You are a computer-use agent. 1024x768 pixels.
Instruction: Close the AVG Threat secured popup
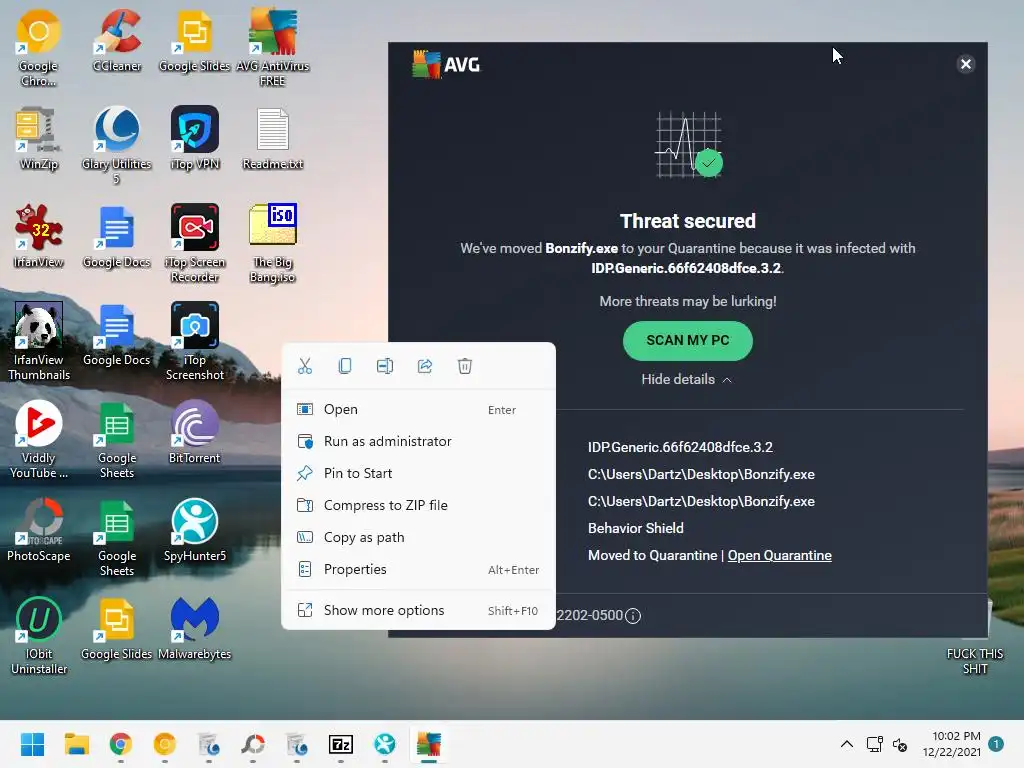coord(965,64)
